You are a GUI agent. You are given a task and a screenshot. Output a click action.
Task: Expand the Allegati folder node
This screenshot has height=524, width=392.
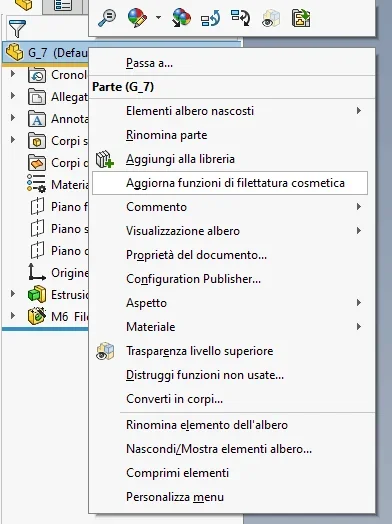13,96
